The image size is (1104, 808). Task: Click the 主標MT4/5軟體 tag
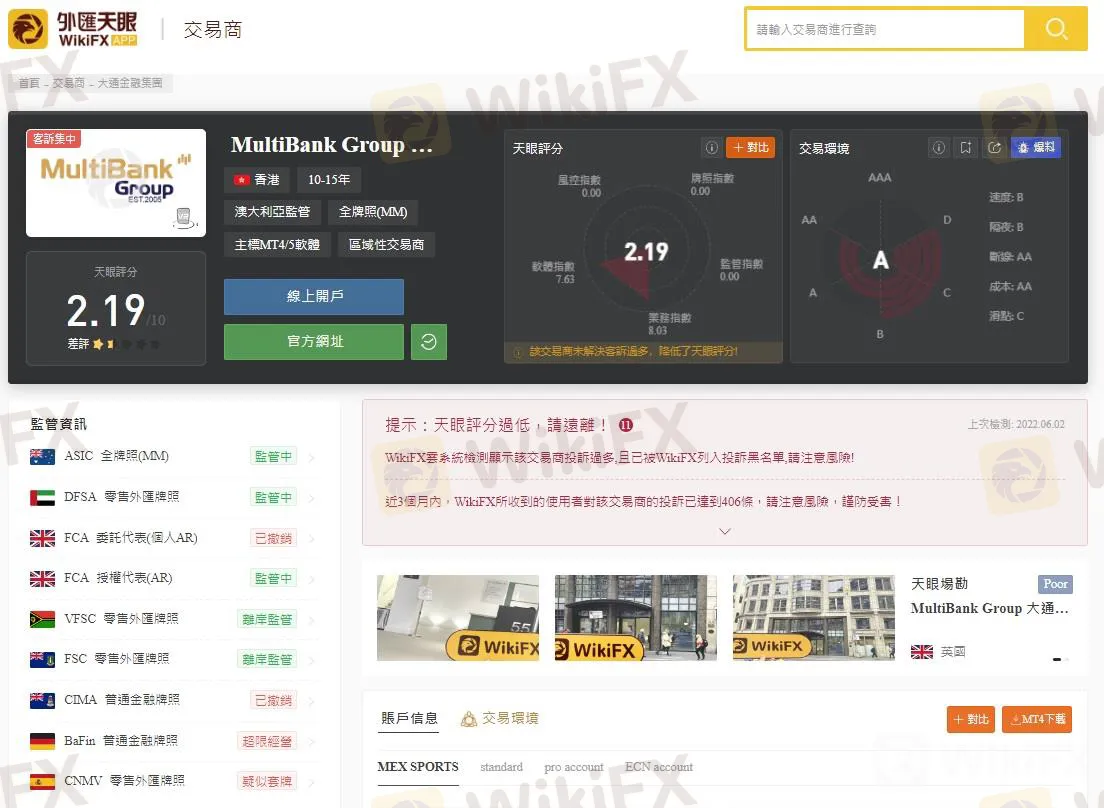point(277,245)
